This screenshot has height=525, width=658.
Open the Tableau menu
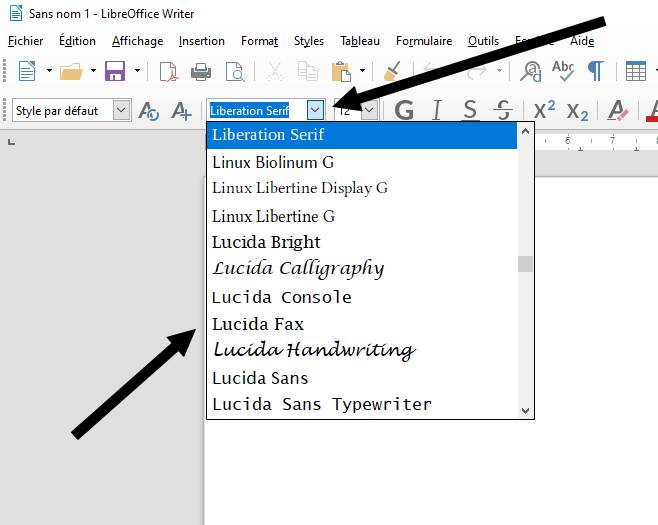pyautogui.click(x=359, y=41)
